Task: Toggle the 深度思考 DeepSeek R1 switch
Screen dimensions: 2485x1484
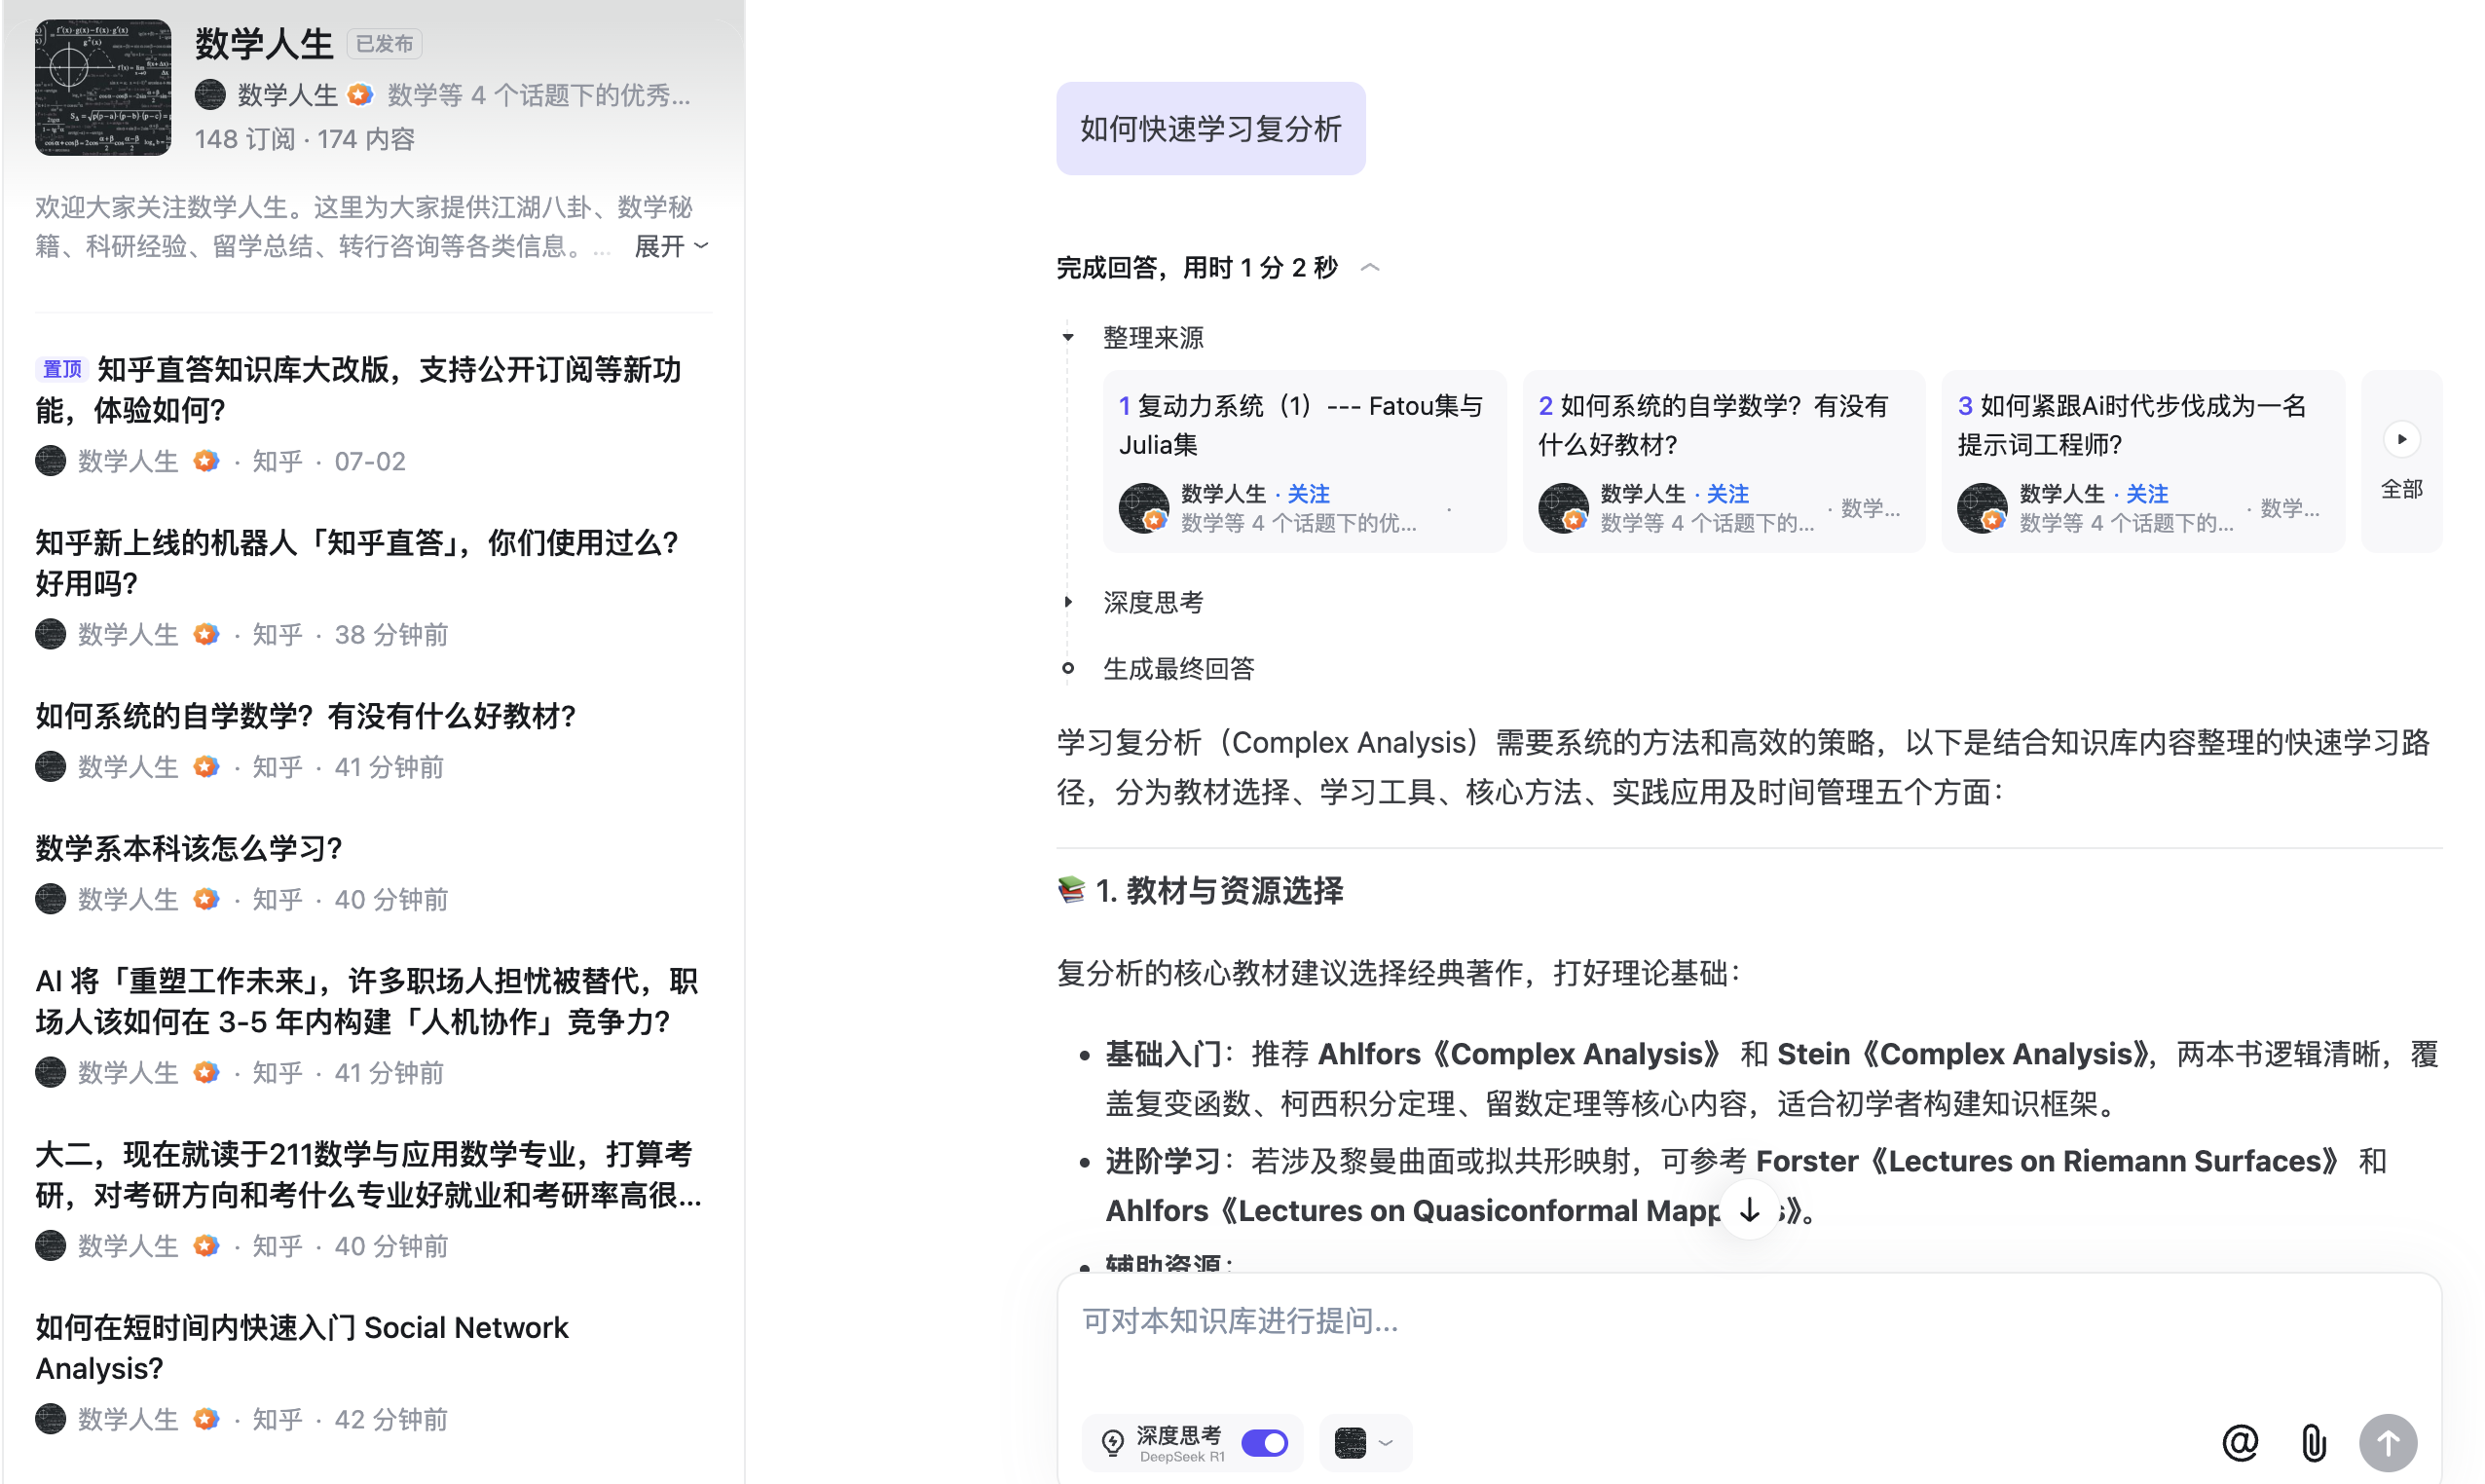Action: coord(1264,1442)
